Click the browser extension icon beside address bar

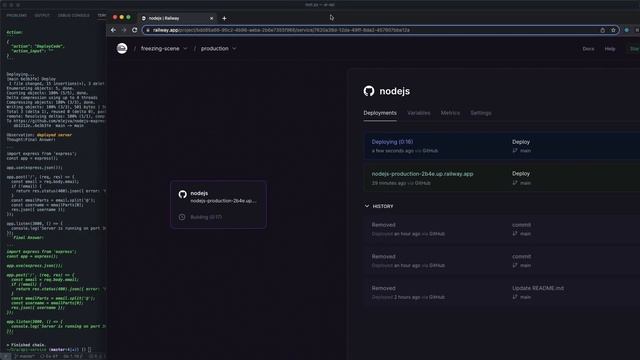(627, 30)
